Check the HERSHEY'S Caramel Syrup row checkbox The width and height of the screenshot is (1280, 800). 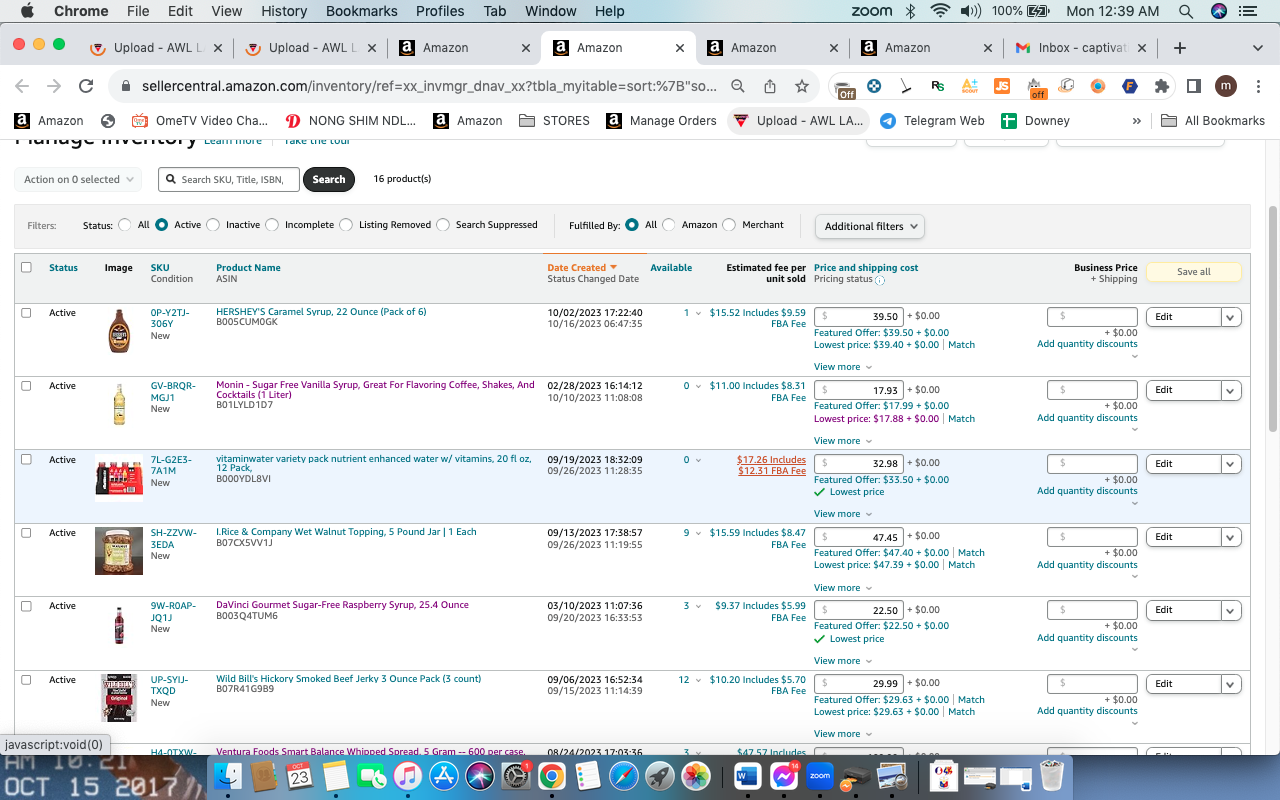point(26,313)
